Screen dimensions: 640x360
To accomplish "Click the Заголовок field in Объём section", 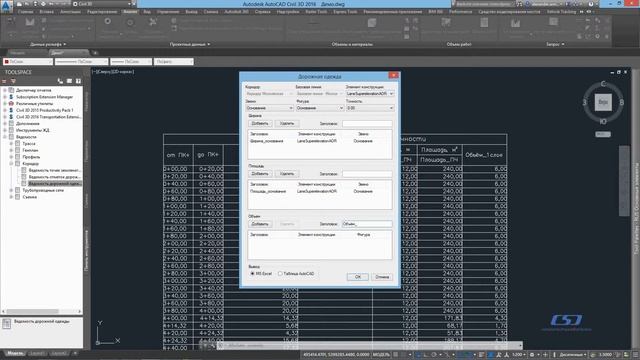I will point(367,224).
